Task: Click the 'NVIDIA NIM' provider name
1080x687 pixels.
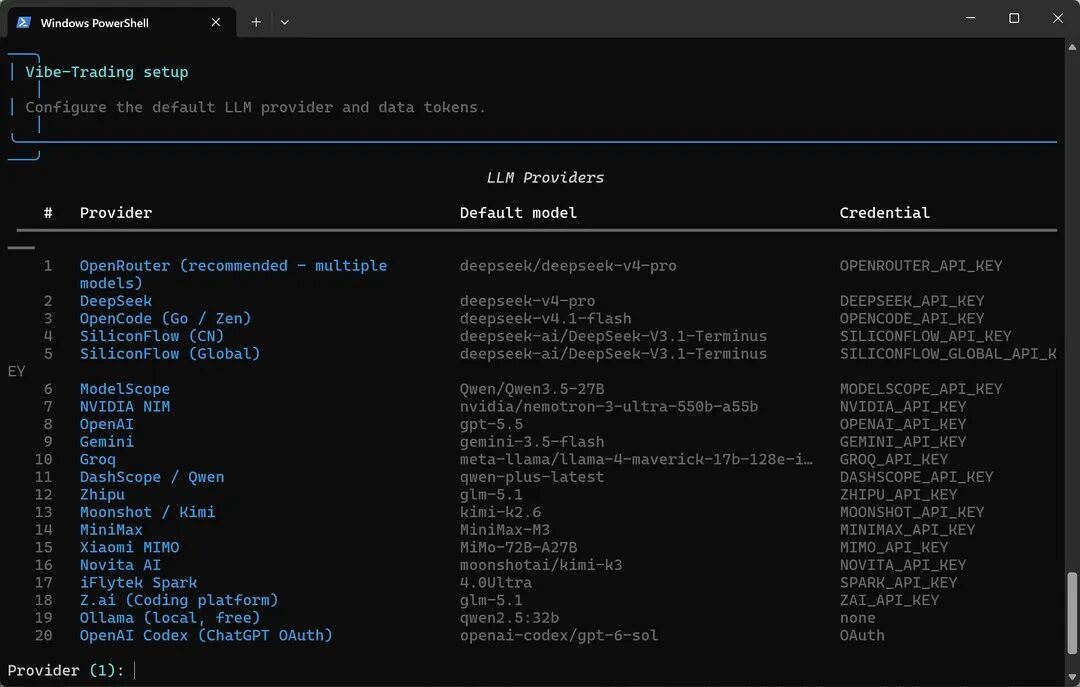Action: (125, 407)
